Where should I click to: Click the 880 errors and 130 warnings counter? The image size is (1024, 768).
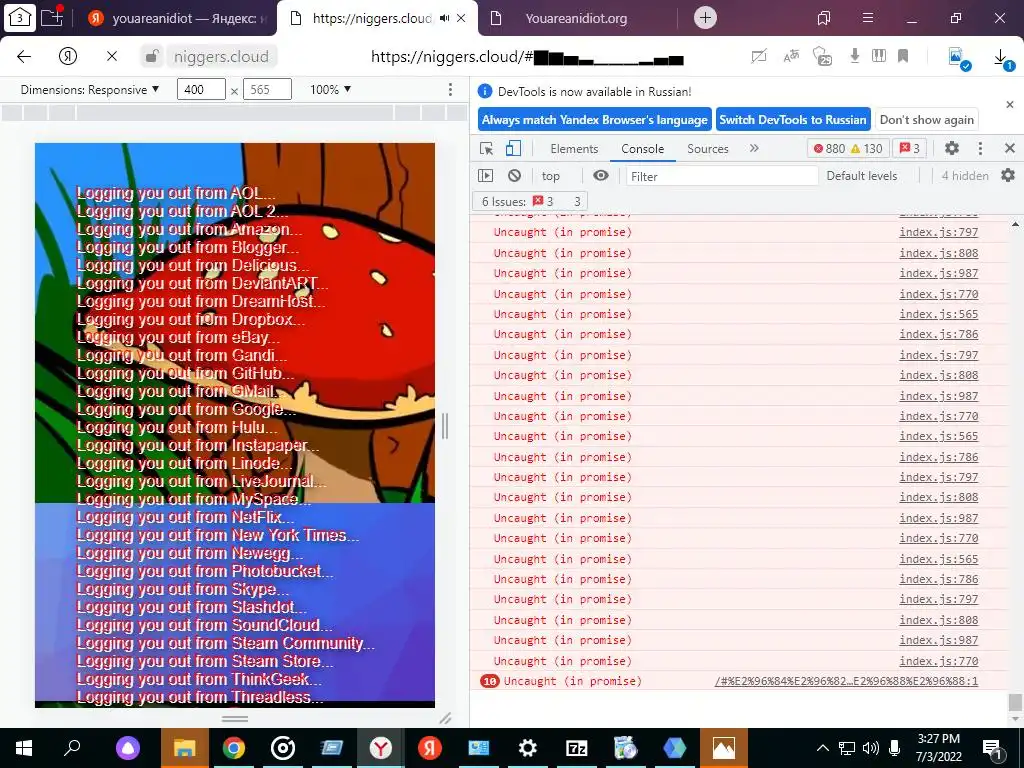click(x=848, y=148)
